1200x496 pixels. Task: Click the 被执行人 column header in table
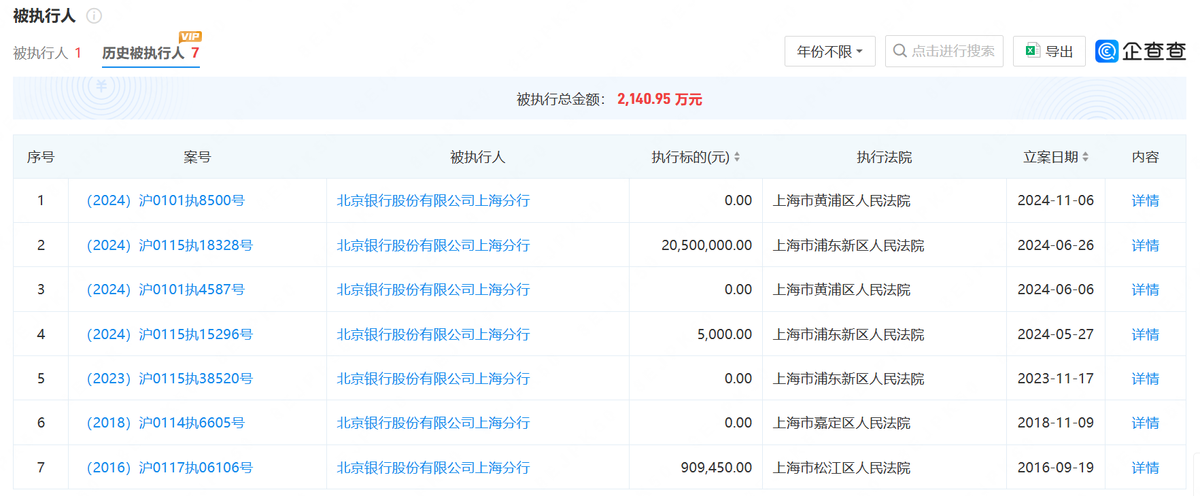click(x=478, y=157)
